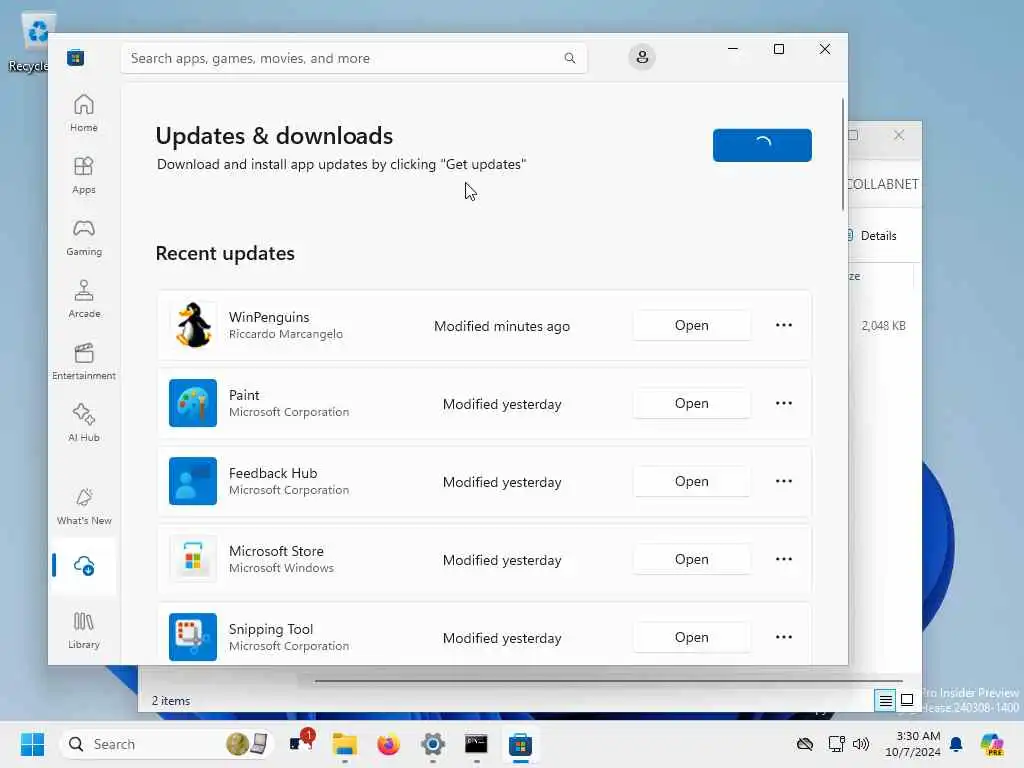Click the Feedback Hub app icon
The height and width of the screenshot is (768, 1024).
tap(193, 481)
